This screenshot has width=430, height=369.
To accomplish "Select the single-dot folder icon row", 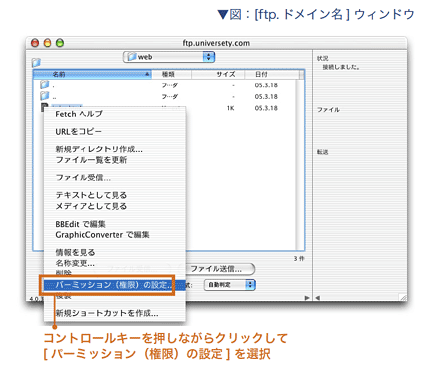I will (44, 85).
